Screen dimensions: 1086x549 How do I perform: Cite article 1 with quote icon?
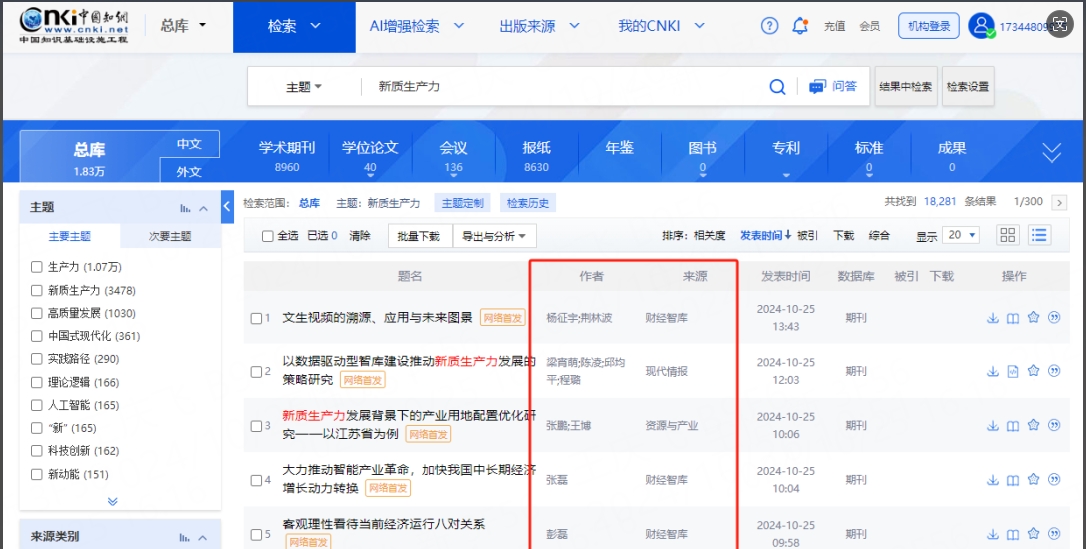1054,318
